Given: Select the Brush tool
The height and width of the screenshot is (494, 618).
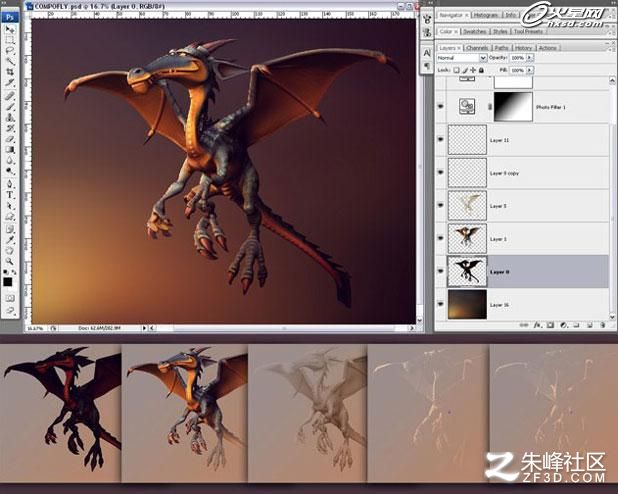Looking at the screenshot, I should click(x=10, y=106).
